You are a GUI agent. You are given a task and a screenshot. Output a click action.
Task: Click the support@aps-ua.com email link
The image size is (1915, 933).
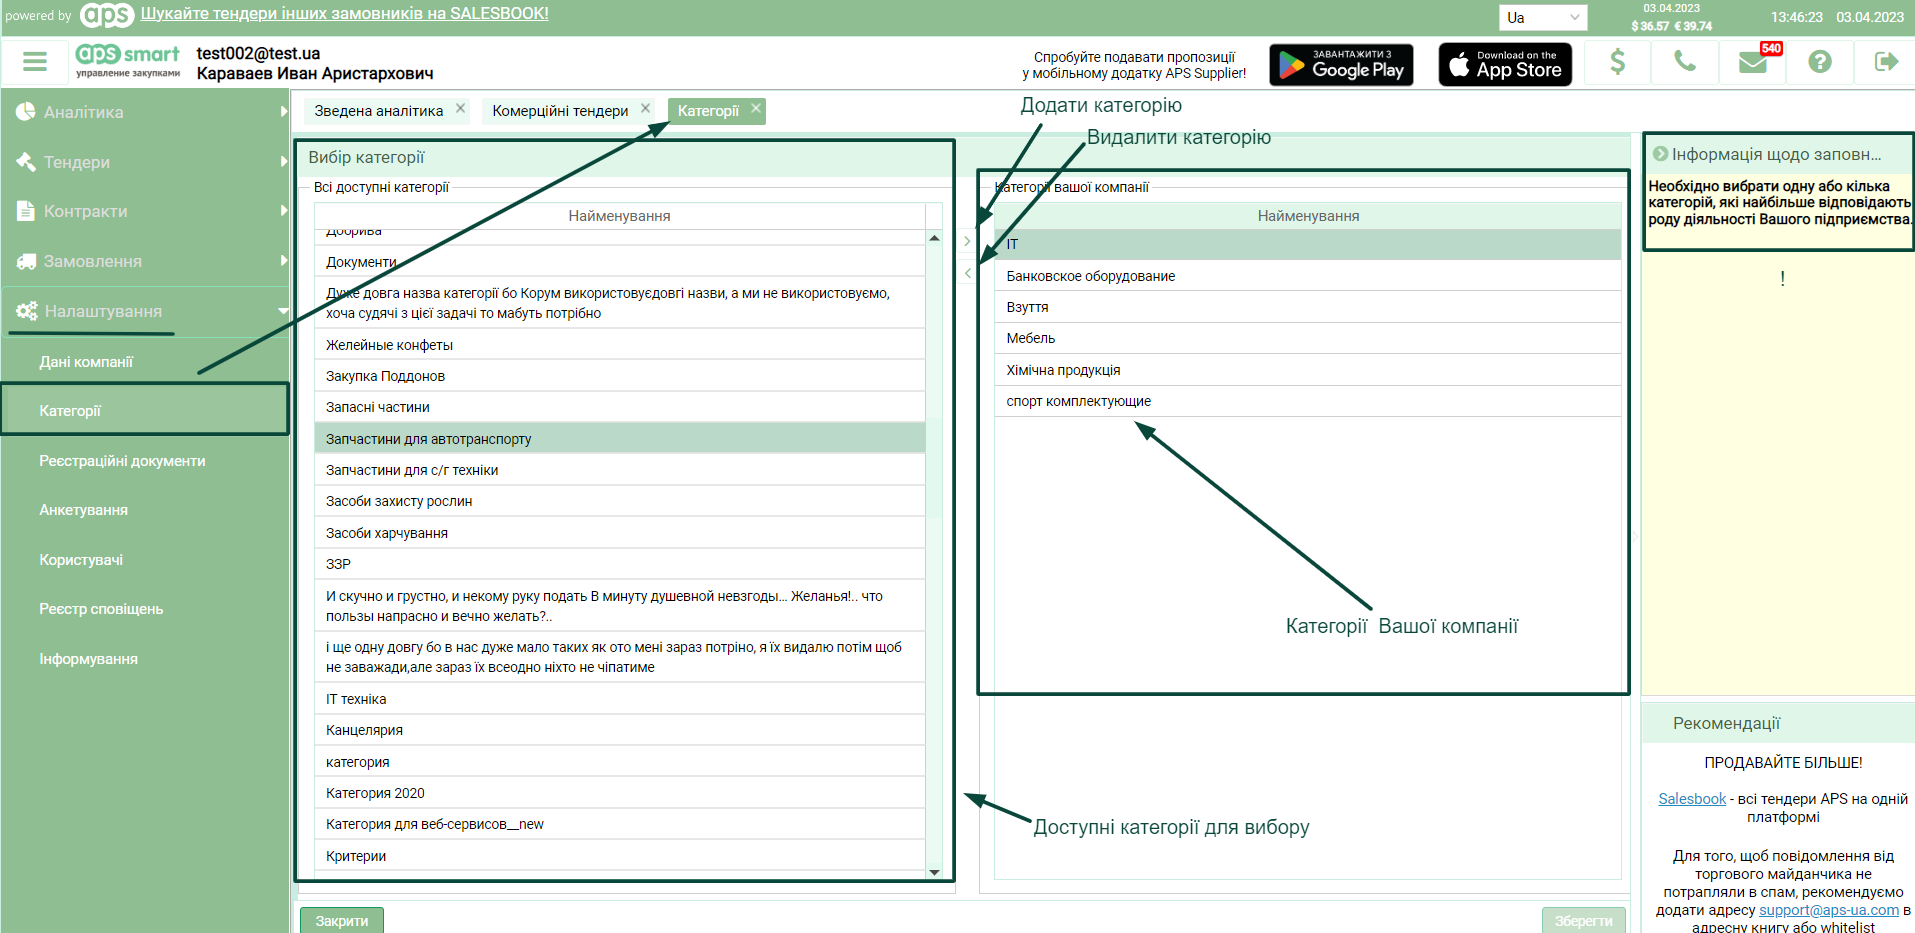pyautogui.click(x=1829, y=910)
